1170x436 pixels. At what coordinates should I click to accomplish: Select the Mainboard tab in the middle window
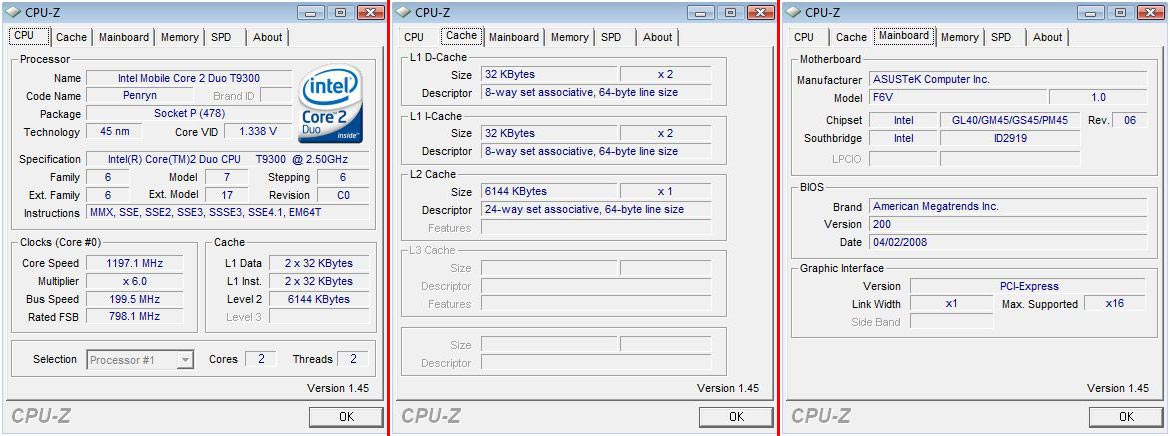(514, 37)
